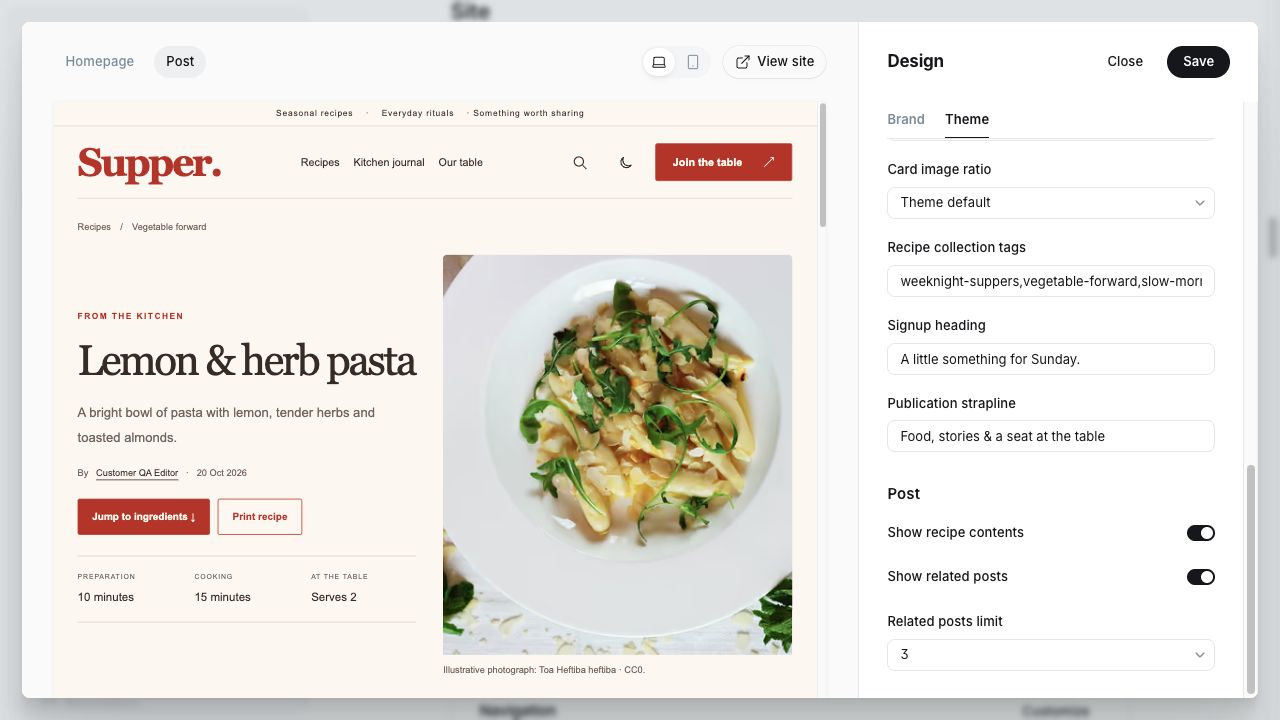Viewport: 1280px width, 720px height.
Task: Click 'Everyday rituals' banner text
Action: pos(417,113)
